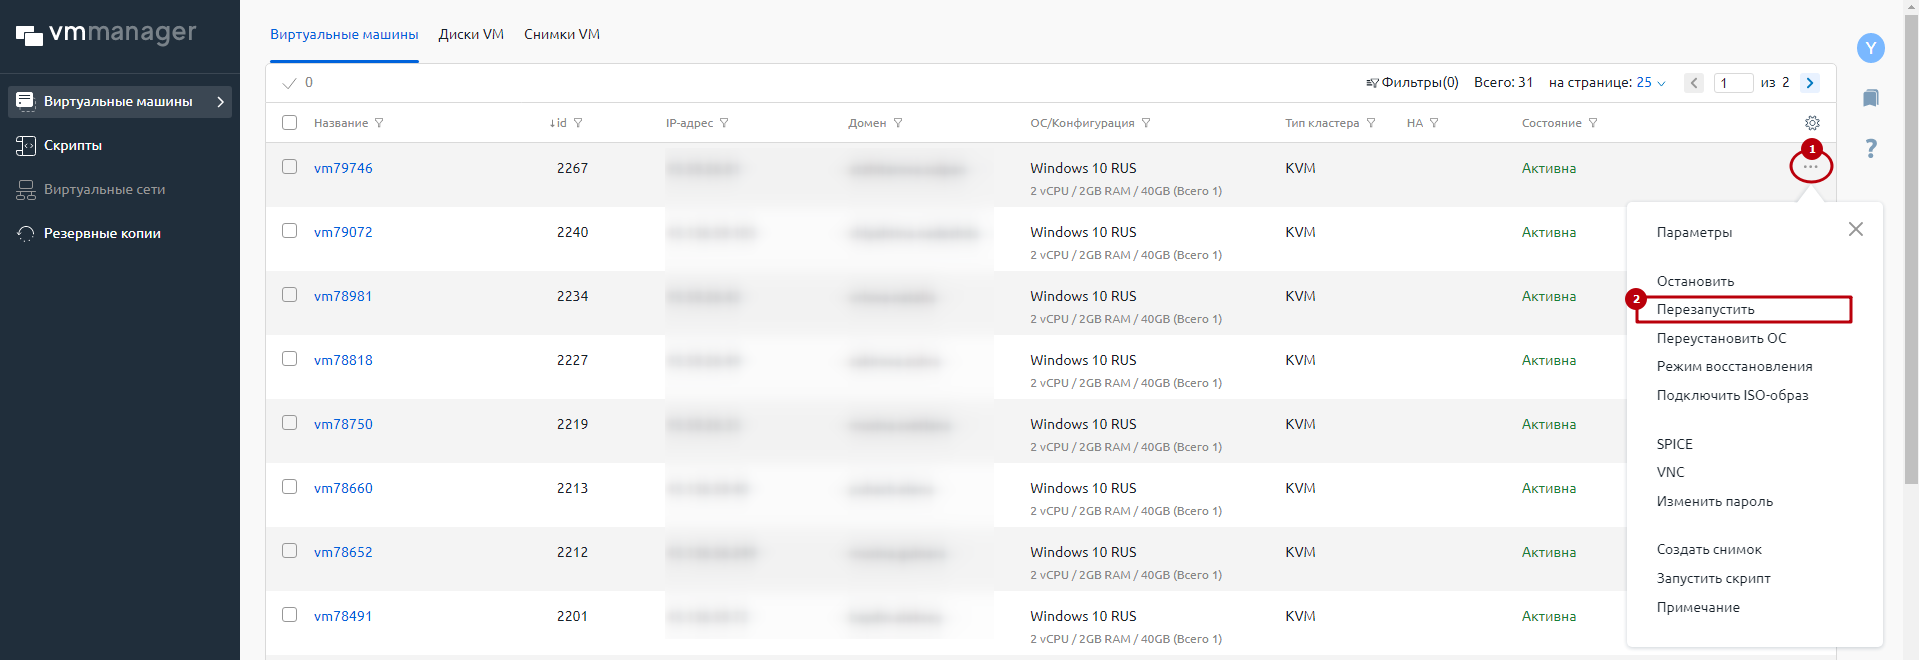Open the vm78981 link
The width and height of the screenshot is (1919, 660).
(x=343, y=296)
